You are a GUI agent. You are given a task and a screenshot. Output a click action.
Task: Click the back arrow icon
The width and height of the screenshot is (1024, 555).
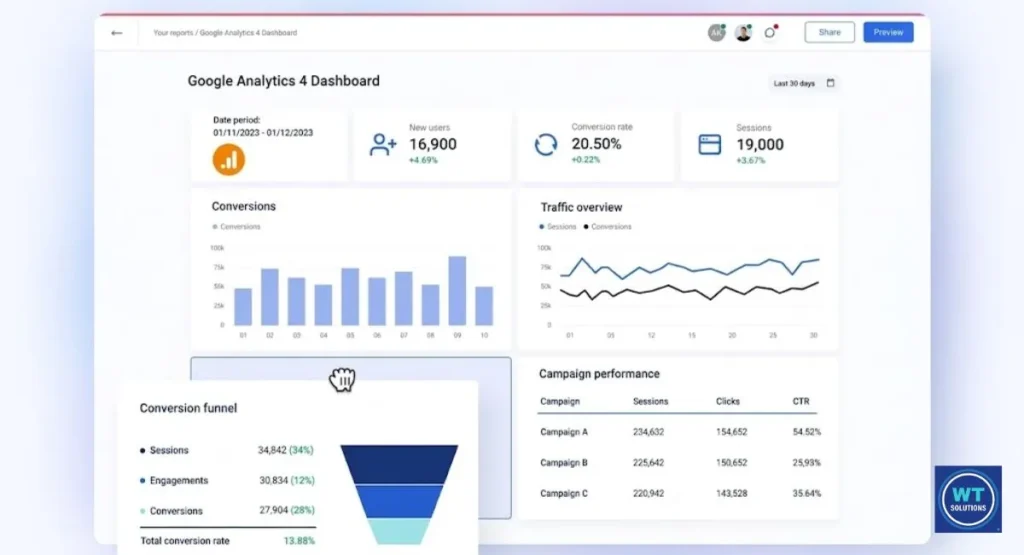pyautogui.click(x=116, y=33)
